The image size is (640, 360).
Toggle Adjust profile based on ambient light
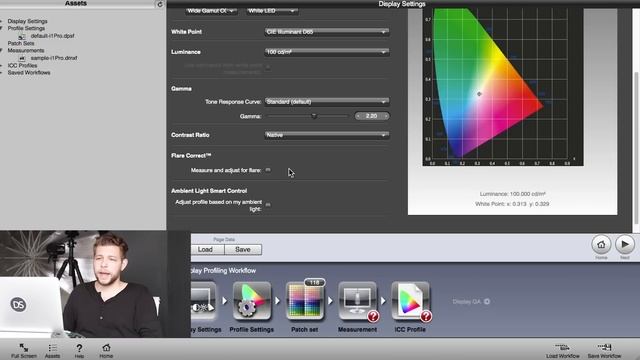click(268, 204)
